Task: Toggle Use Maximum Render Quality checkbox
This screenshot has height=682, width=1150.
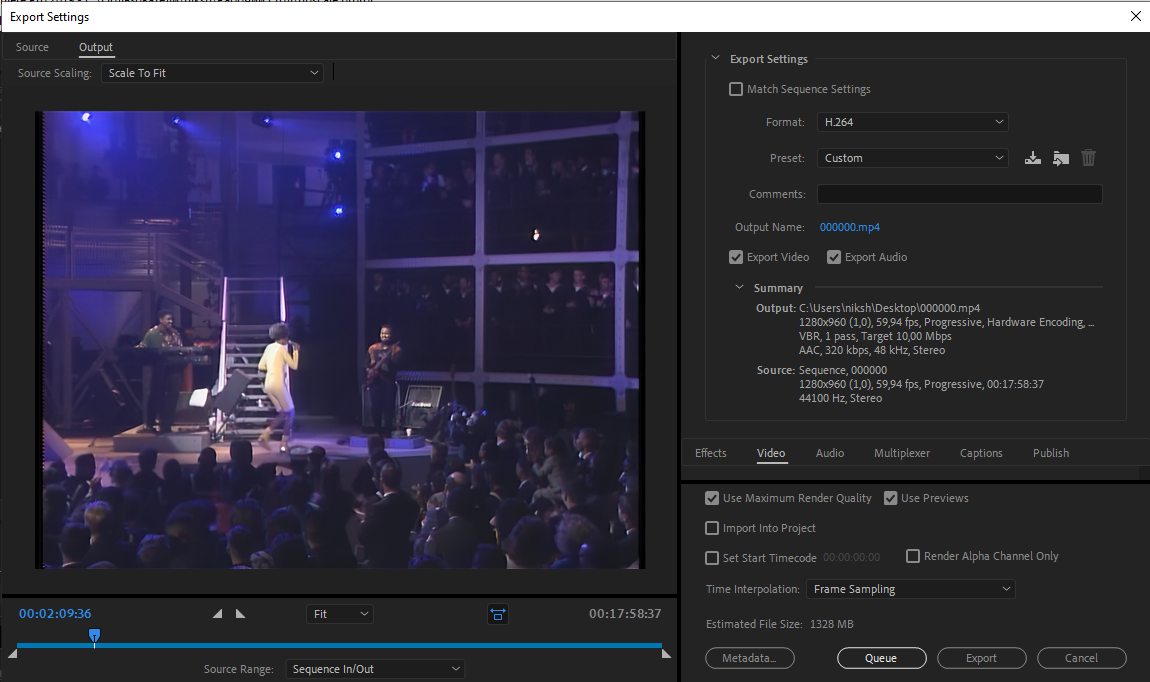Action: (711, 499)
